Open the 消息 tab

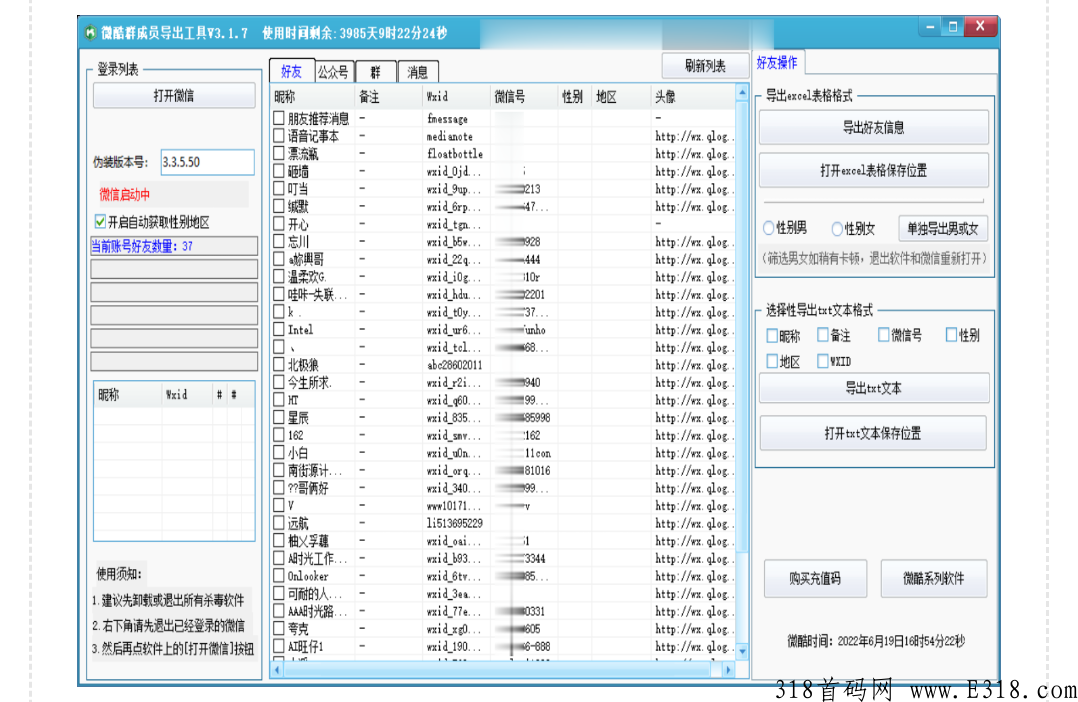tap(417, 72)
